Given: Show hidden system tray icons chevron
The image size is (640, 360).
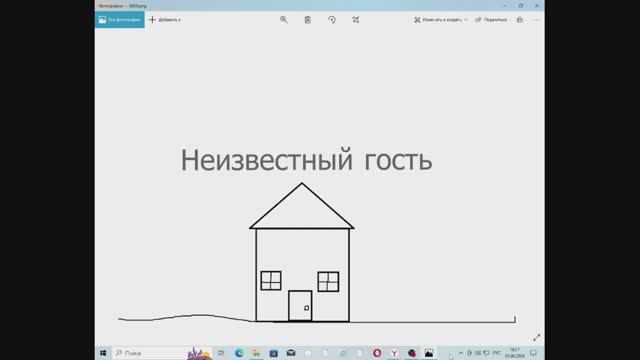Looking at the screenshot, I should [x=461, y=353].
